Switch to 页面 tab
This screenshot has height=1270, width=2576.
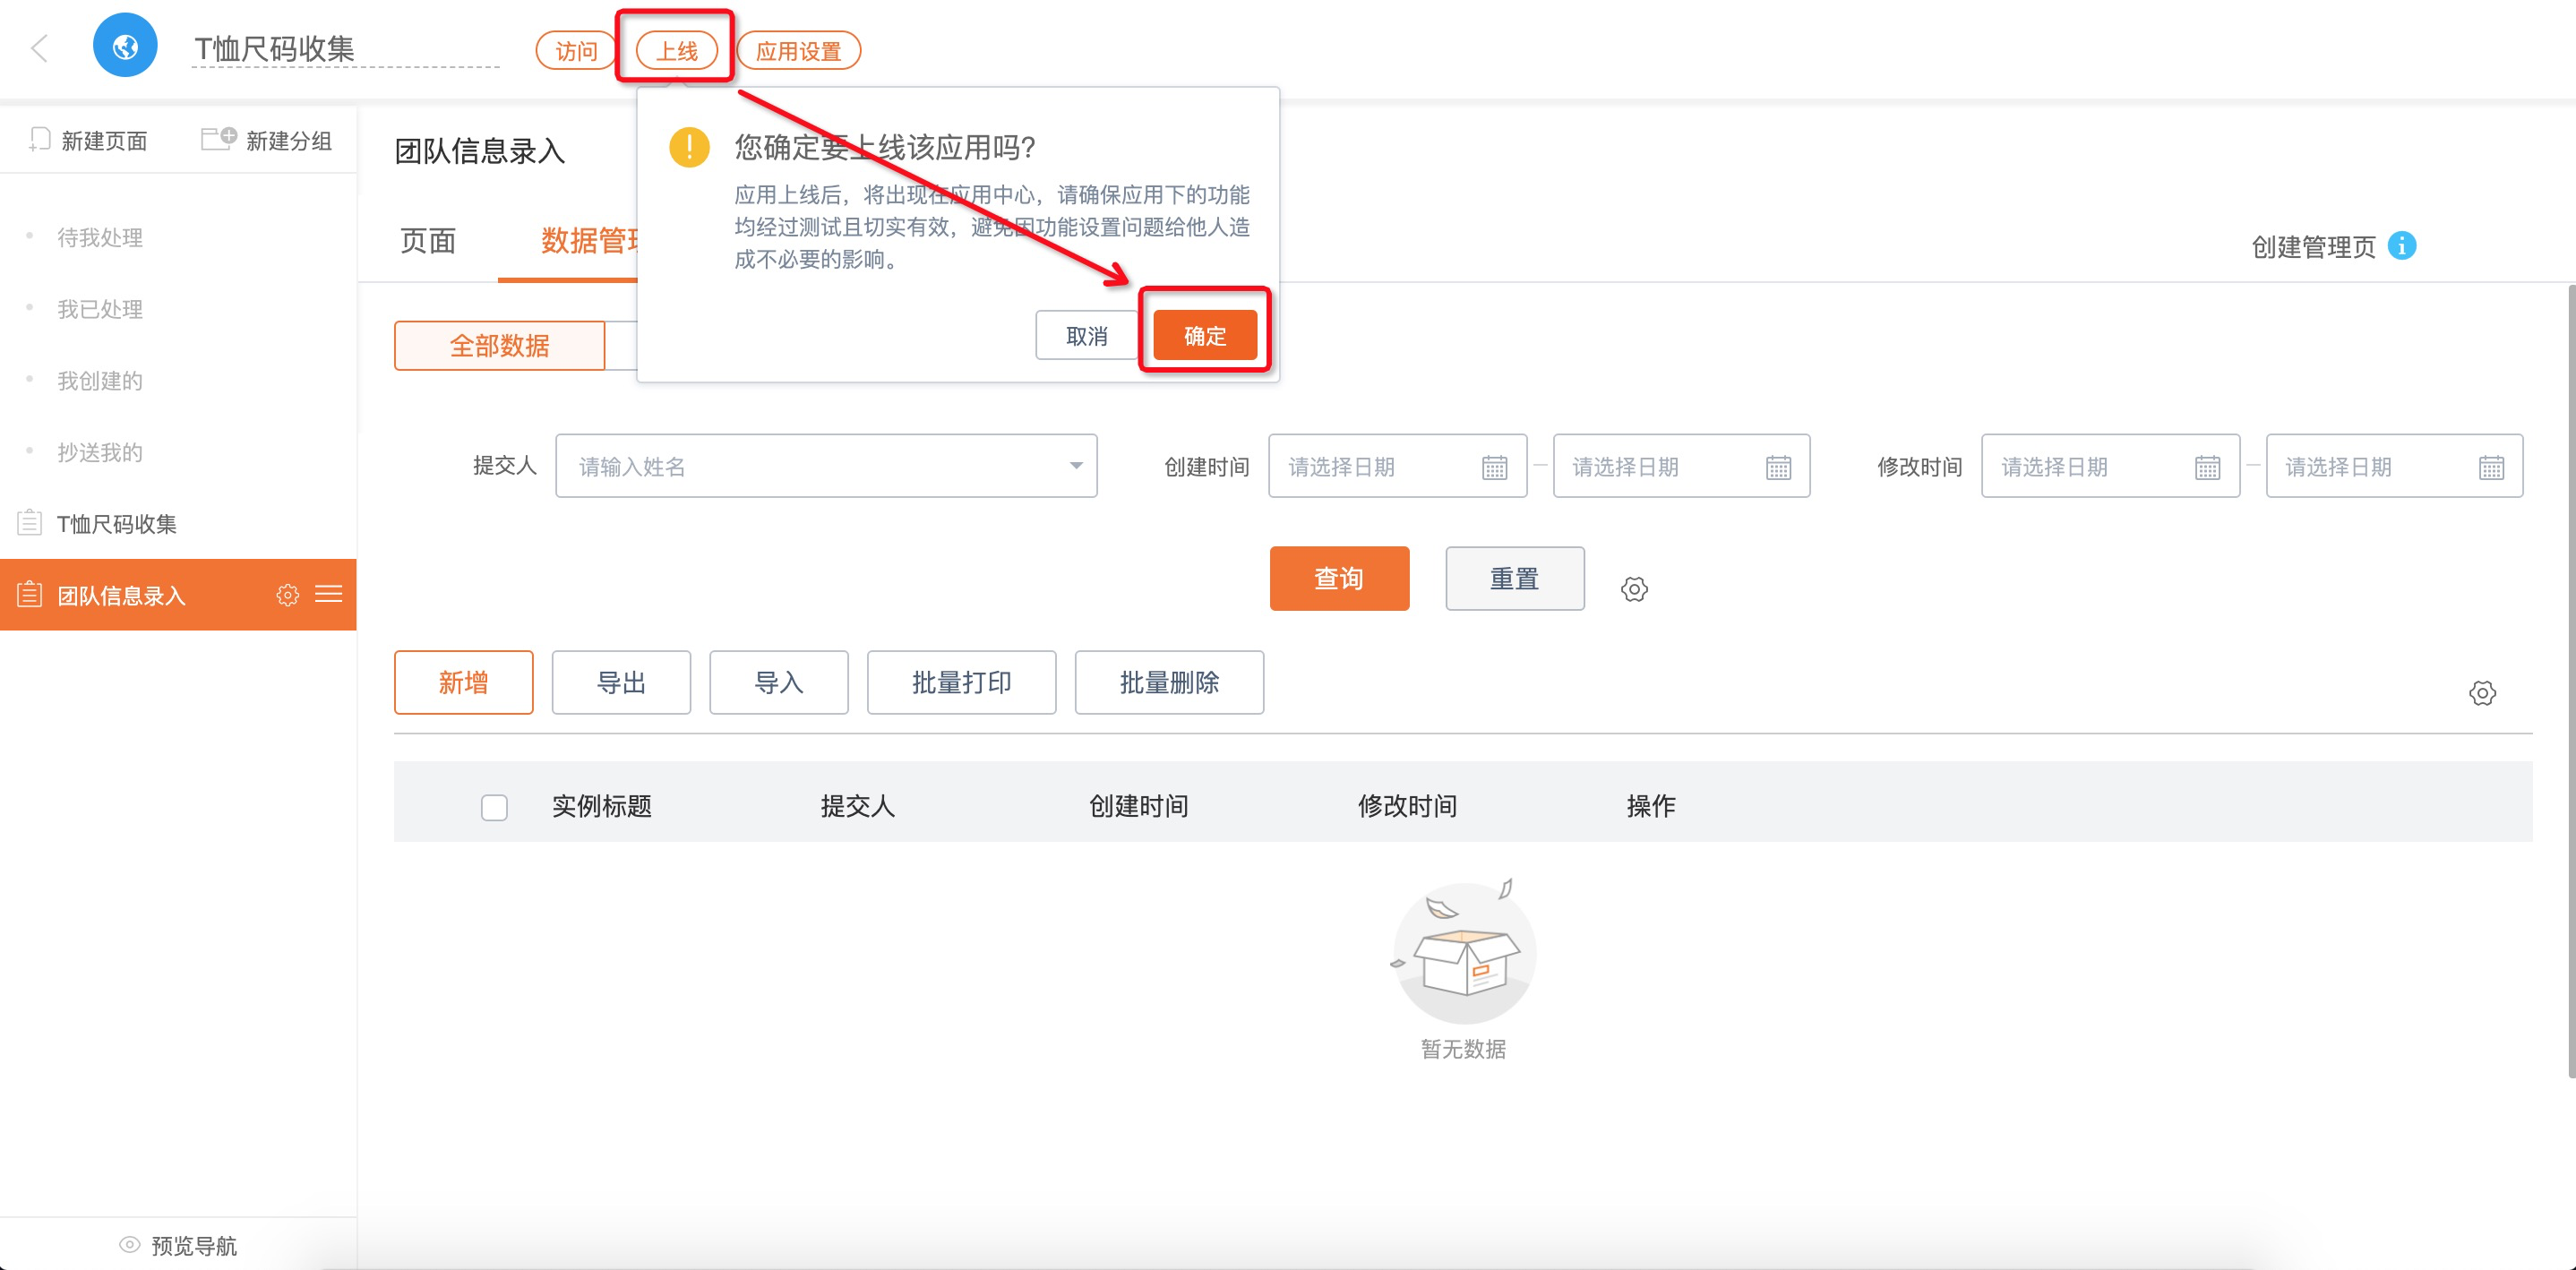coord(428,242)
